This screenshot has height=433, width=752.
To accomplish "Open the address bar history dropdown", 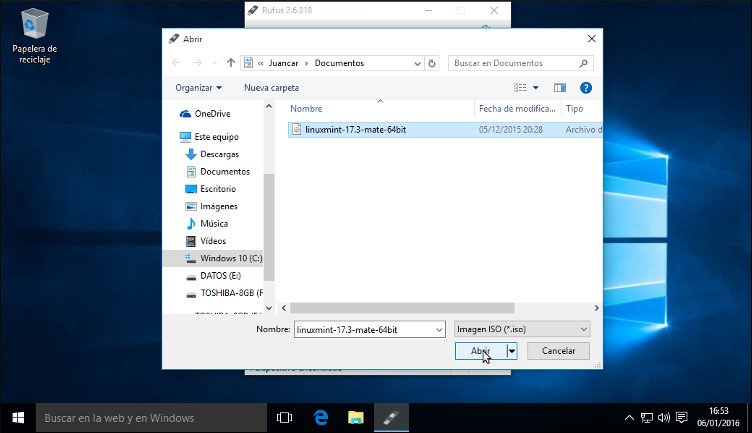I will coord(417,63).
